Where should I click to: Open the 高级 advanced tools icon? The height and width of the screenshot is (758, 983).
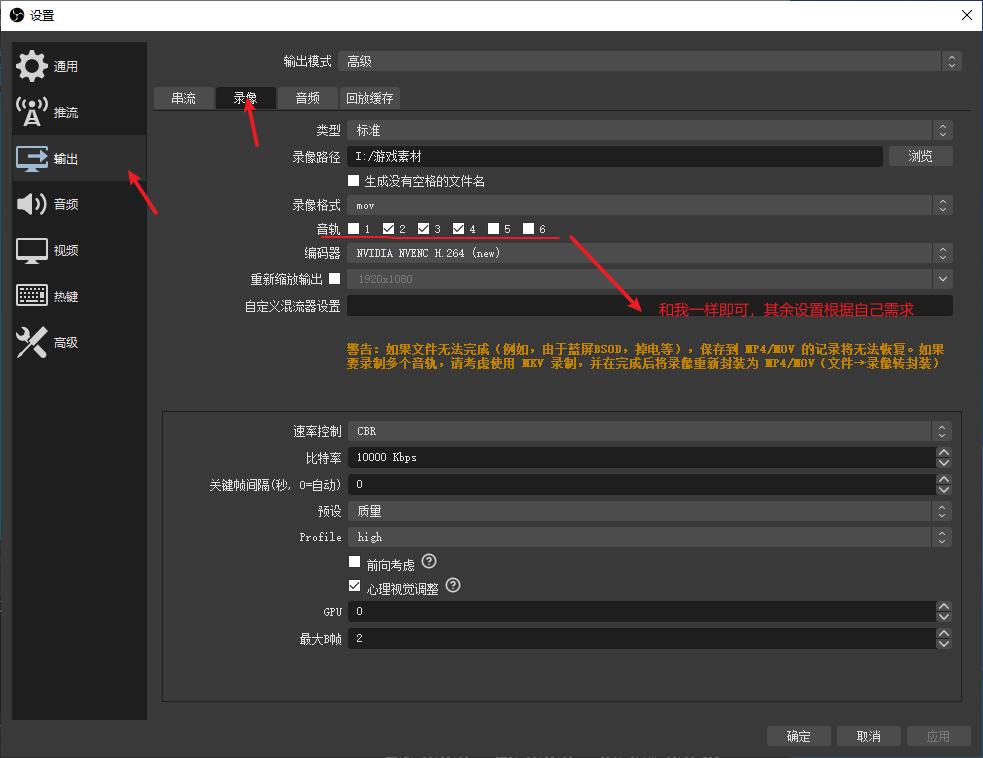(31, 342)
